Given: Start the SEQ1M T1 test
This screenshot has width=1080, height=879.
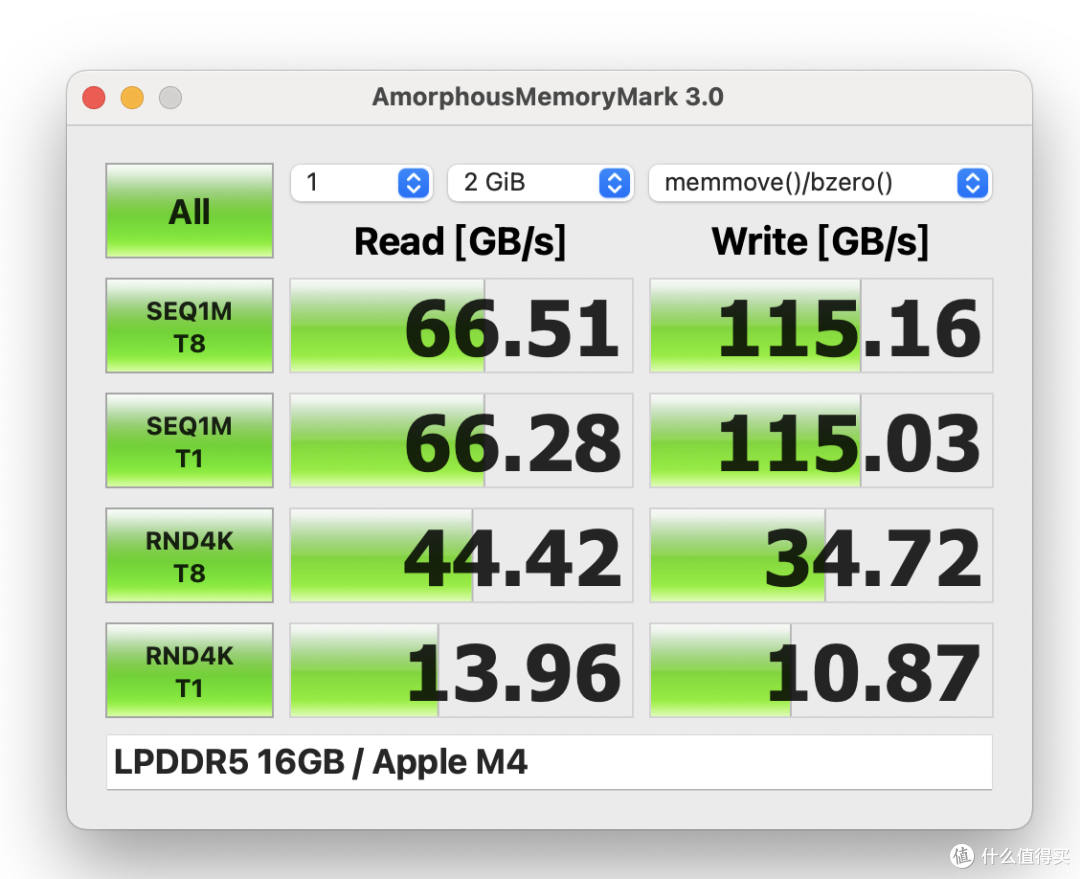Looking at the screenshot, I should (189, 441).
